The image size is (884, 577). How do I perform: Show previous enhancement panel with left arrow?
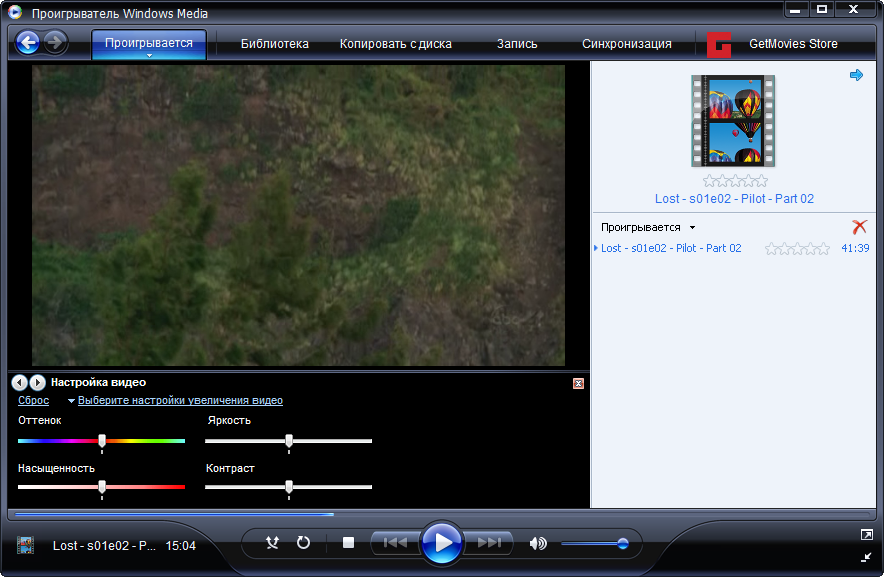click(19, 382)
